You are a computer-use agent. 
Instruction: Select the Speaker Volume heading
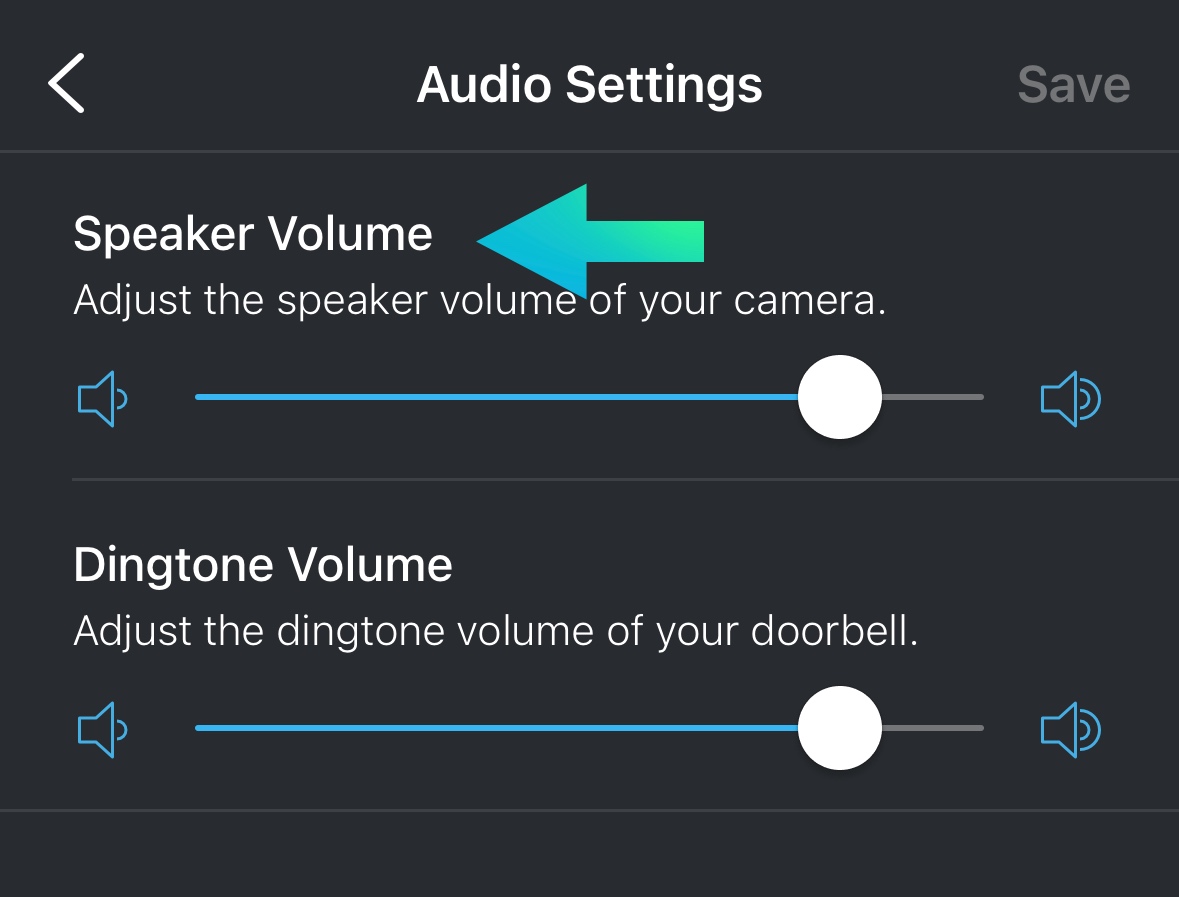(x=253, y=234)
